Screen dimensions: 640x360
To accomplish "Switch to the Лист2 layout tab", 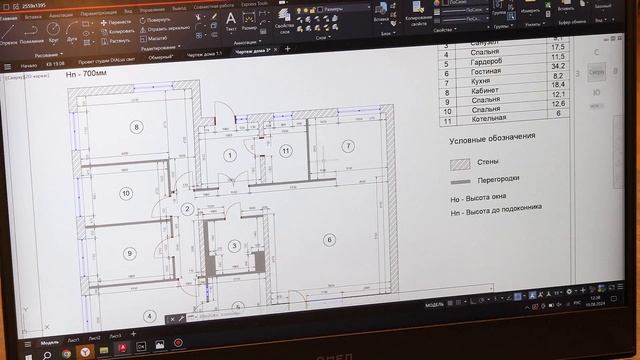I will 94,338.
